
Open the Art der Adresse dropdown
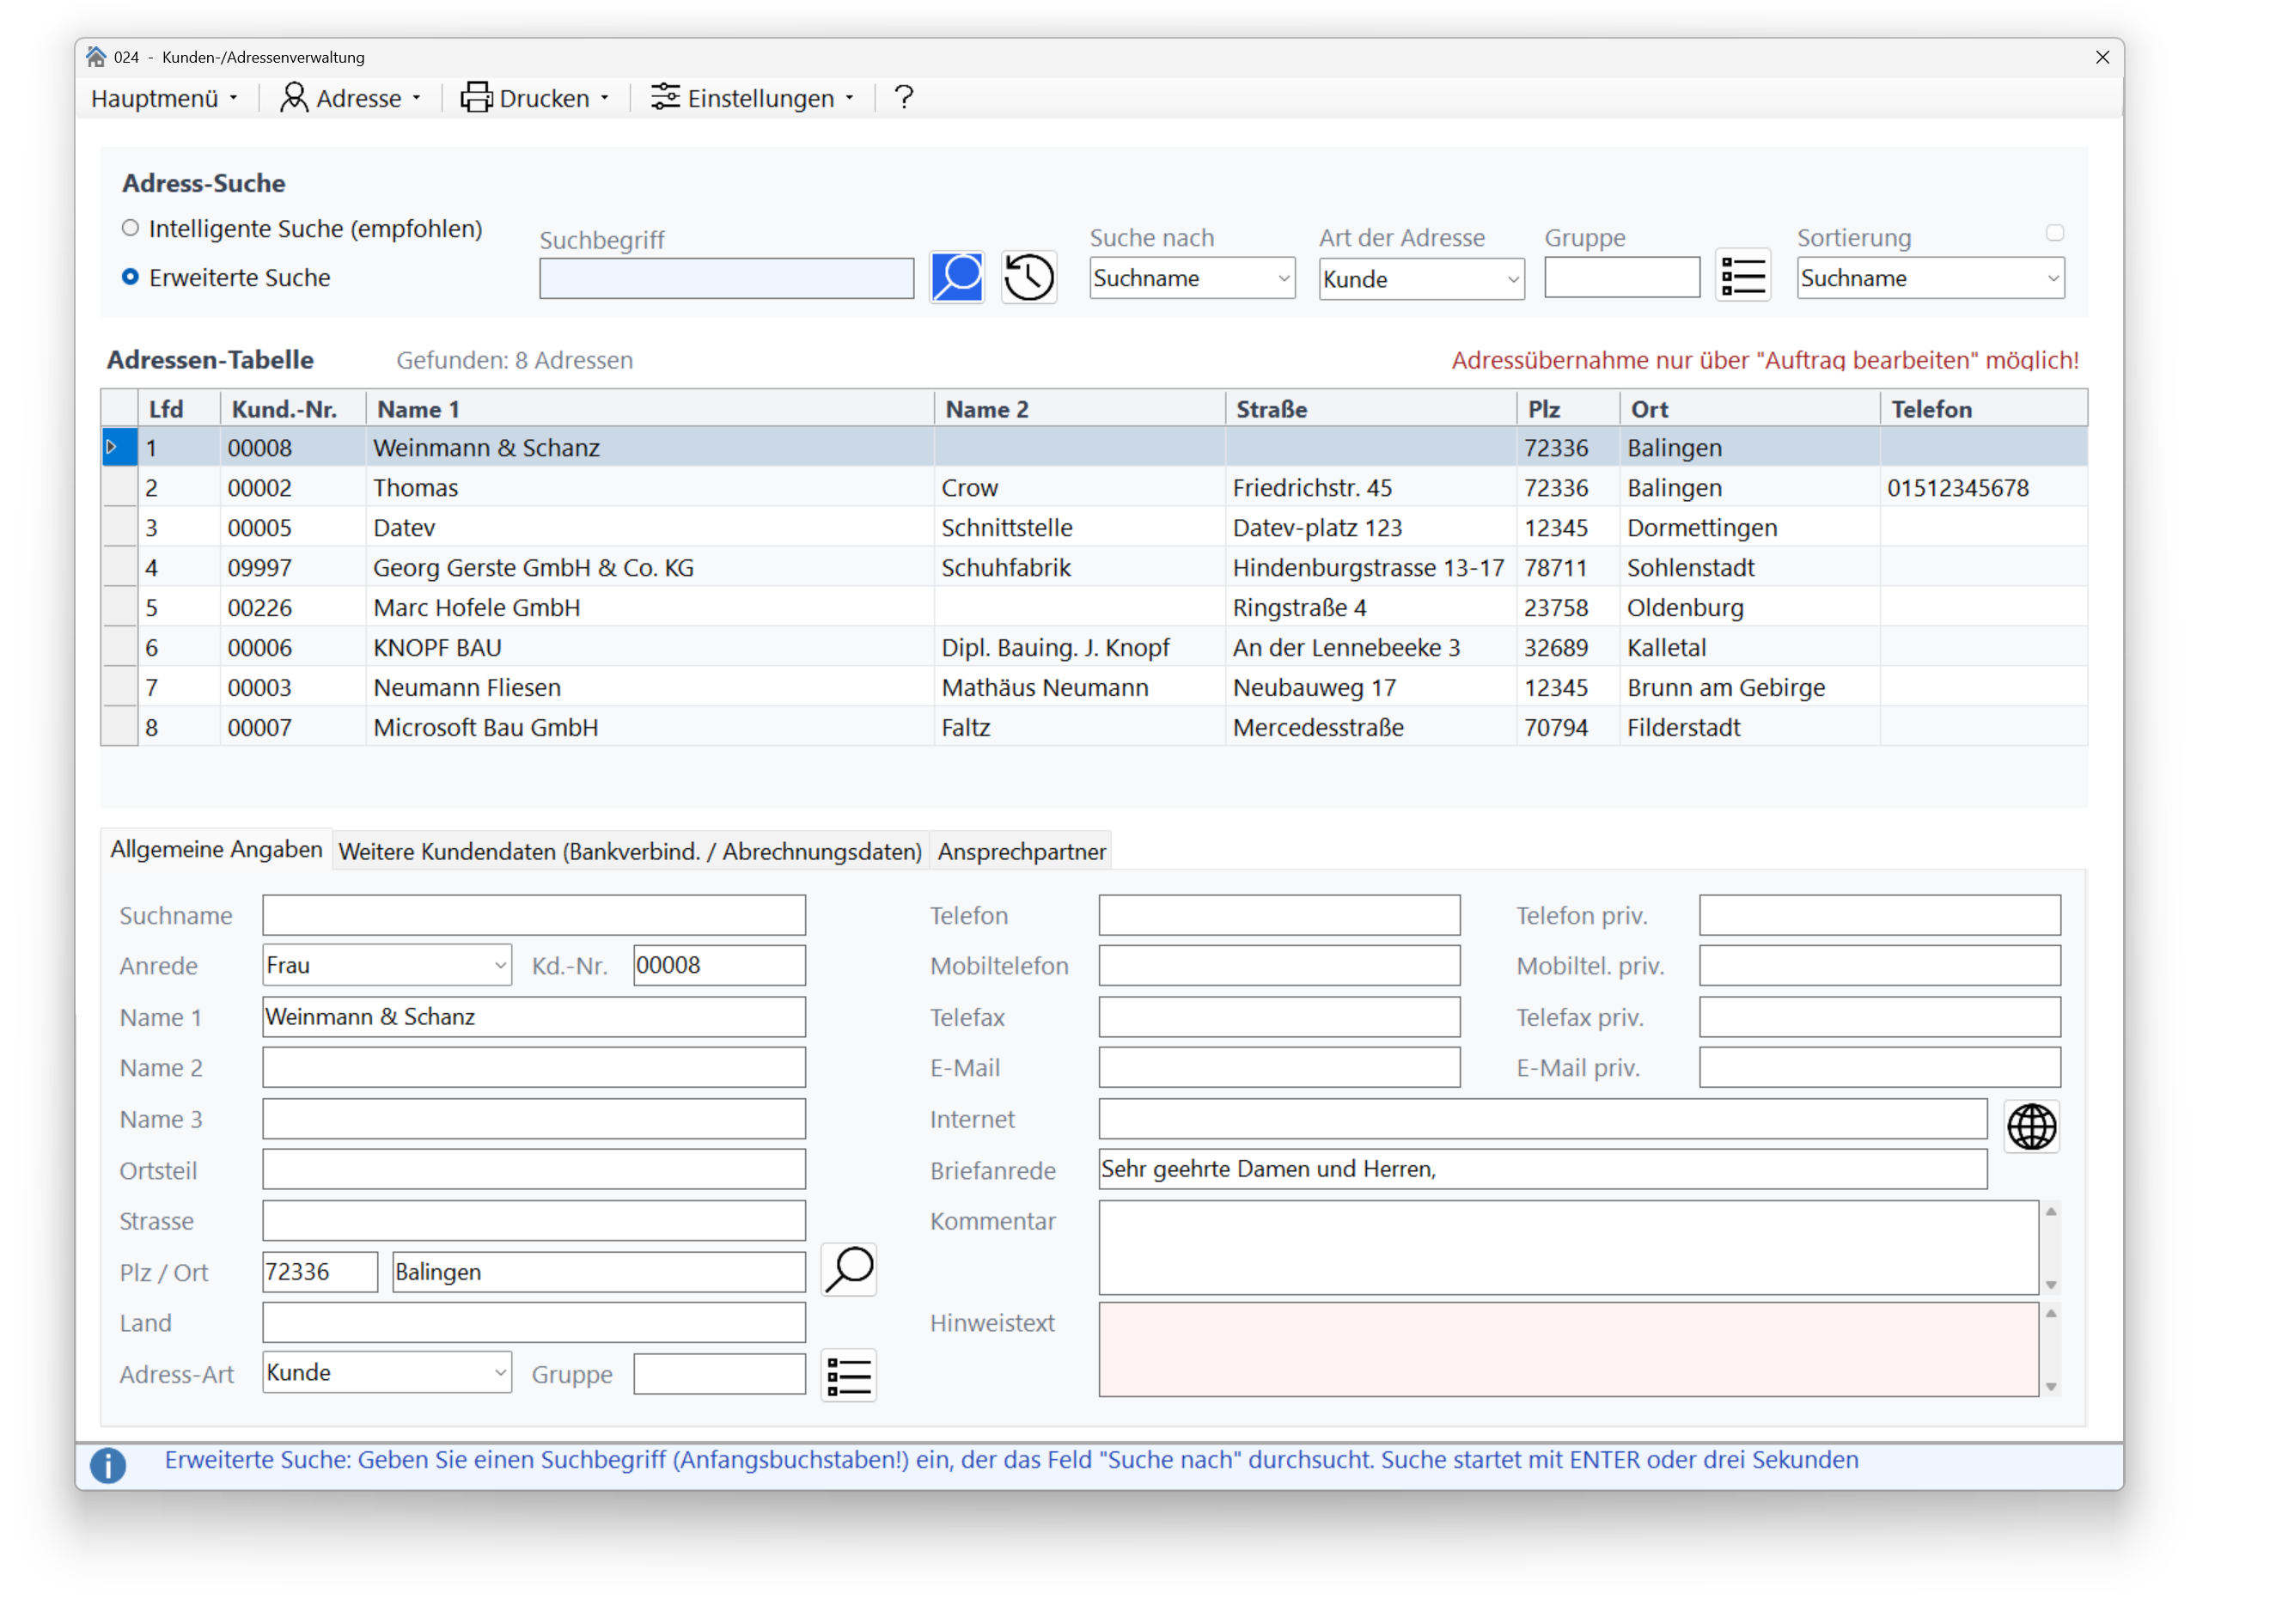pyautogui.click(x=1420, y=279)
